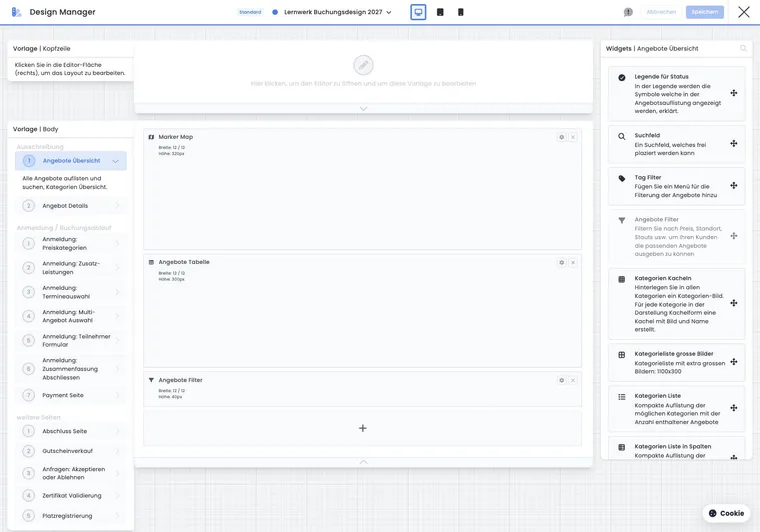This screenshot has height=532, width=760.
Task: Open Anmeldung: Preiskategorien template
Action: point(71,243)
